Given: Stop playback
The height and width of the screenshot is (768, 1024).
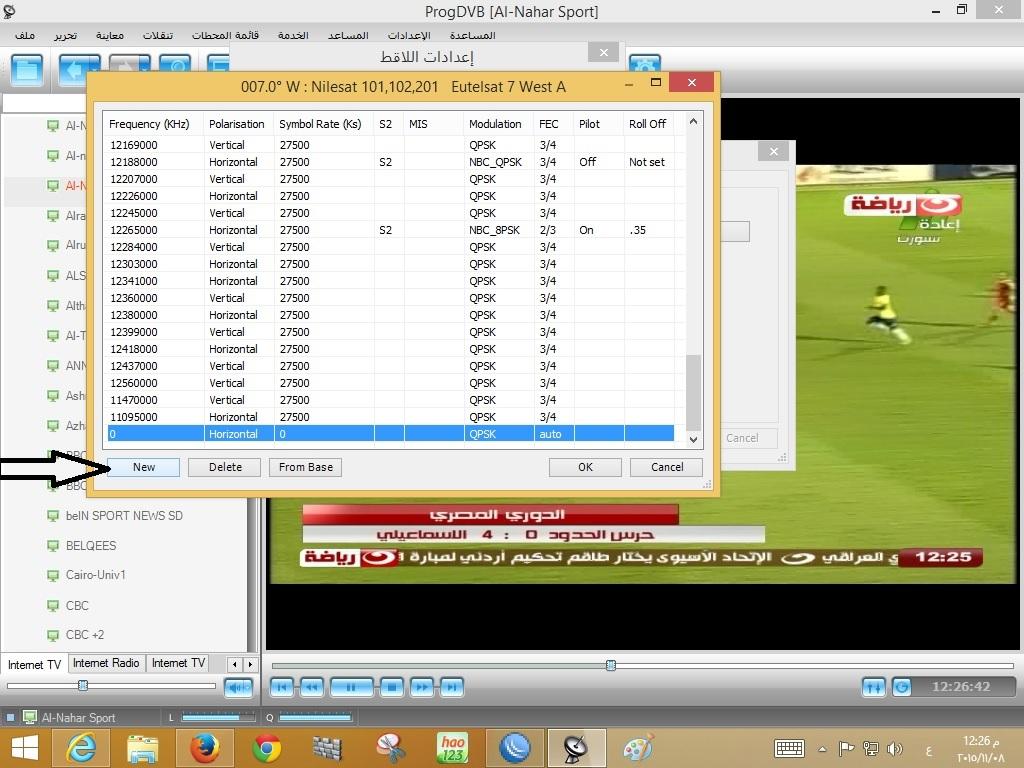Looking at the screenshot, I should [x=392, y=687].
